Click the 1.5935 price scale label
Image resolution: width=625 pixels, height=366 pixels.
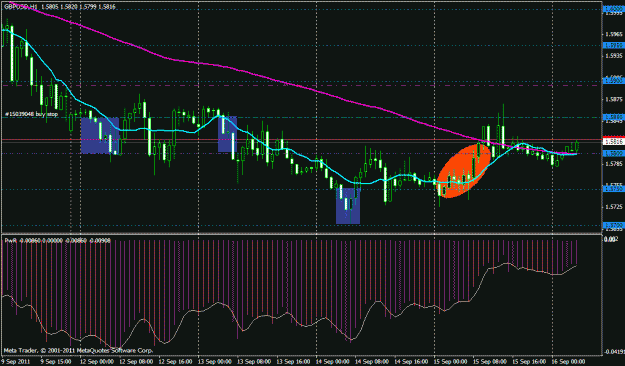click(x=614, y=56)
